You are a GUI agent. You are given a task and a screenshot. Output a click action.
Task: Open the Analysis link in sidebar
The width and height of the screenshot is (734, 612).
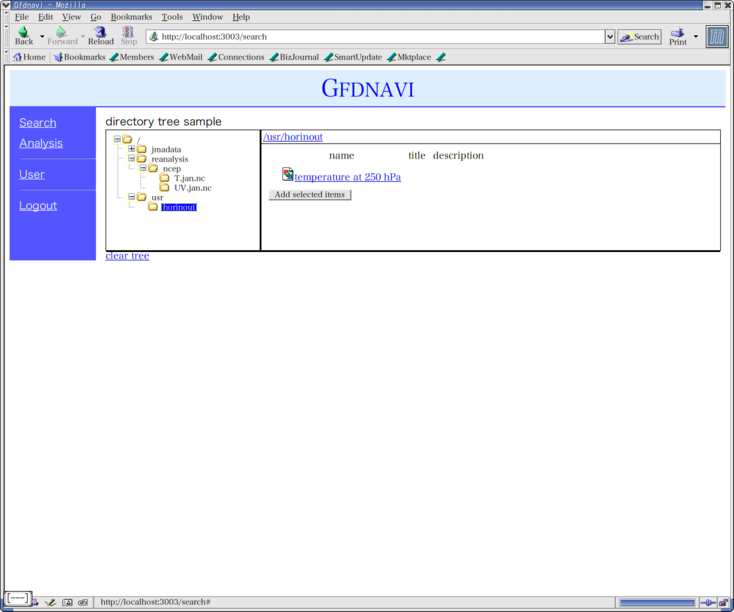41,143
